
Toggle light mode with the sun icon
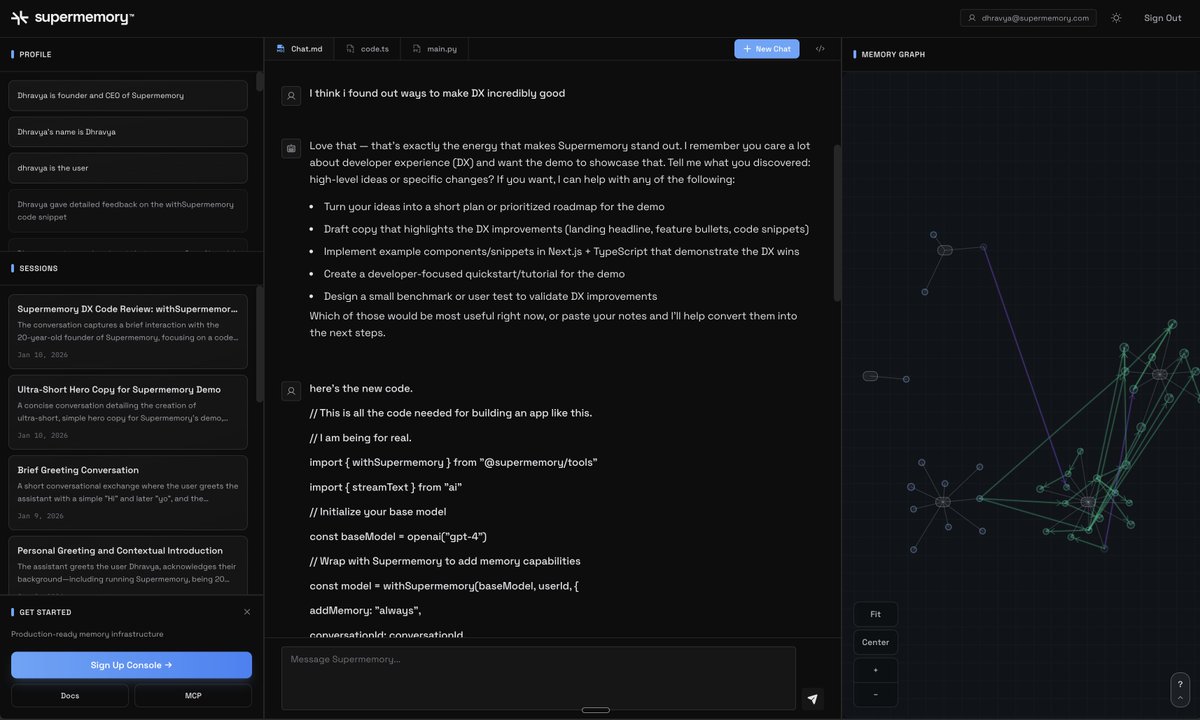(1116, 17)
